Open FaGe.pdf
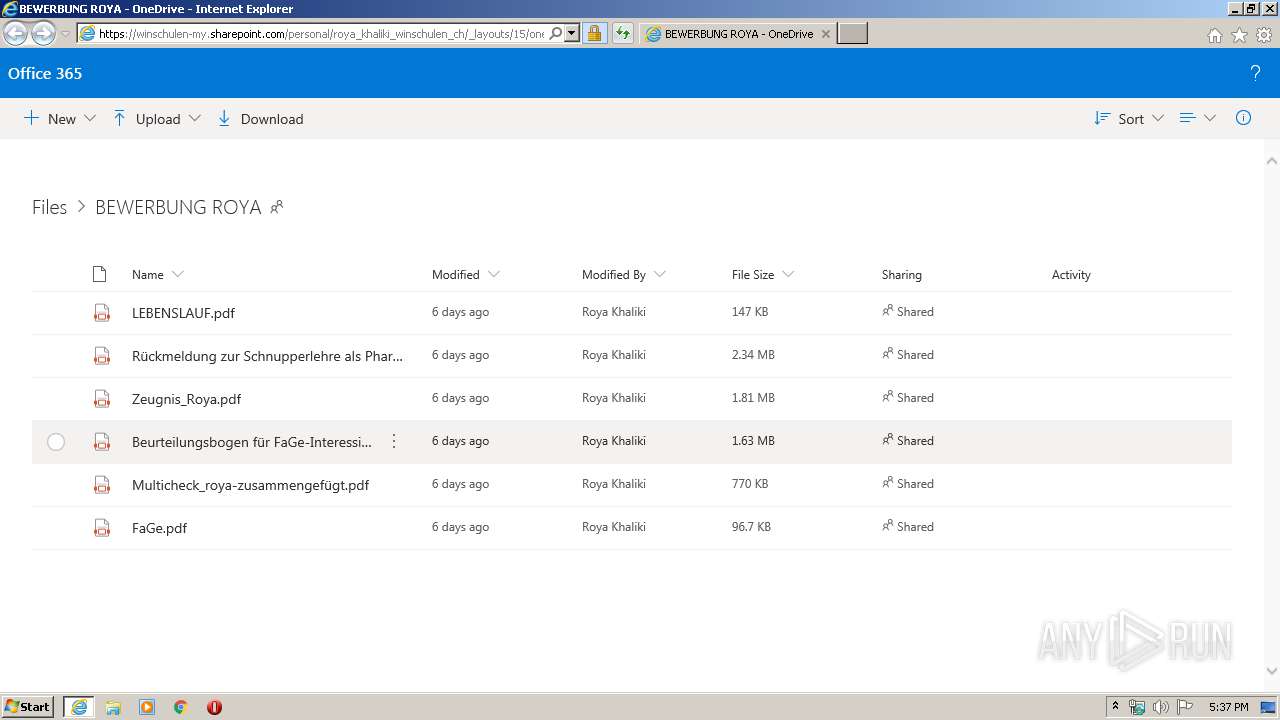This screenshot has height=720, width=1280. coord(159,528)
